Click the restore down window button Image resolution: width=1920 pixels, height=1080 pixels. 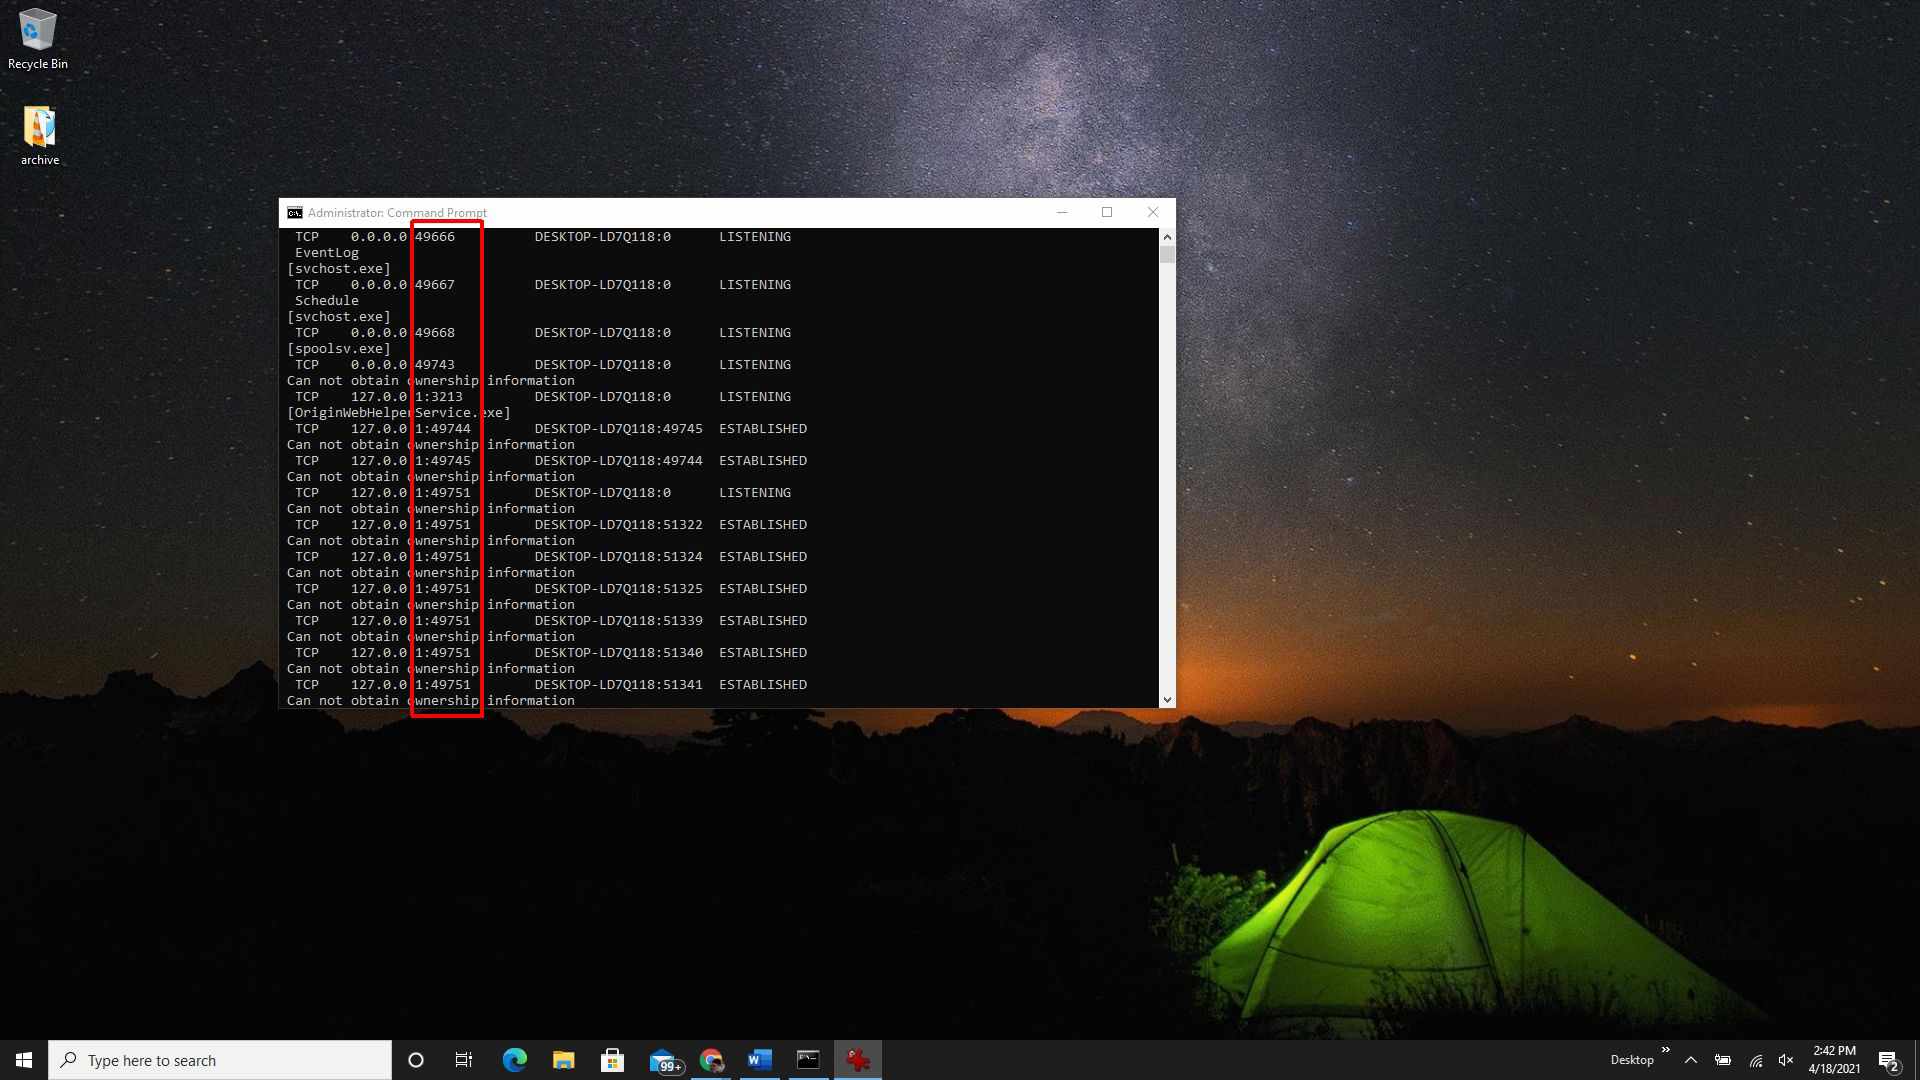(1106, 212)
